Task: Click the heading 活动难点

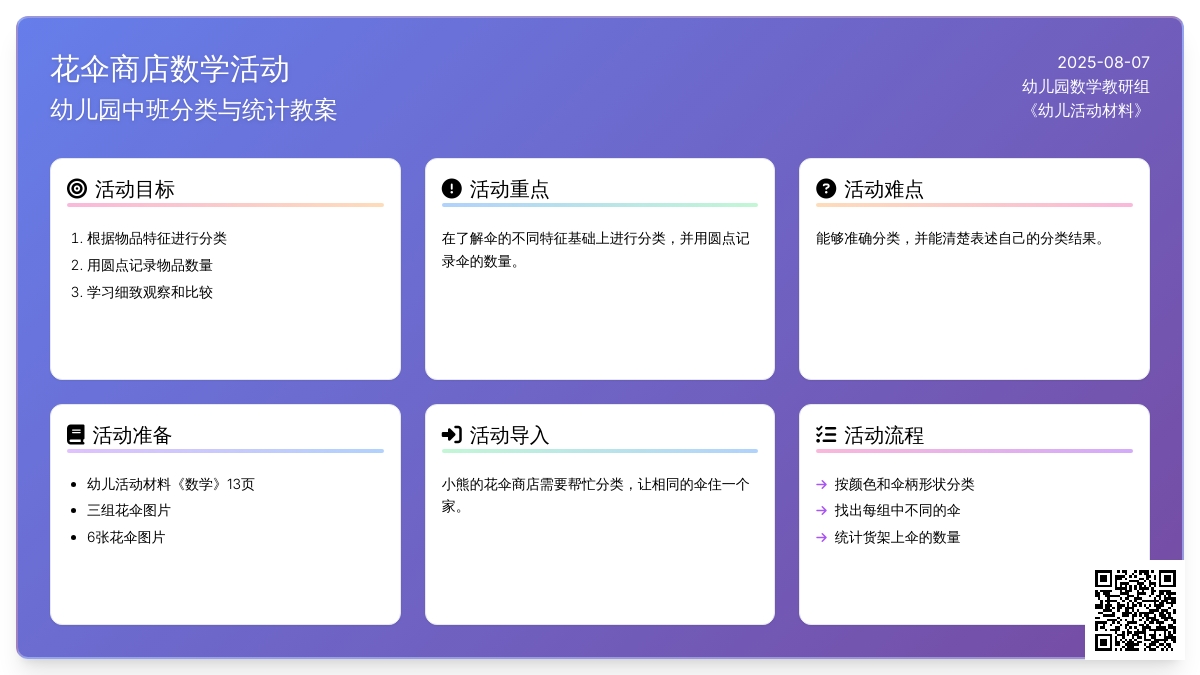Action: (884, 189)
